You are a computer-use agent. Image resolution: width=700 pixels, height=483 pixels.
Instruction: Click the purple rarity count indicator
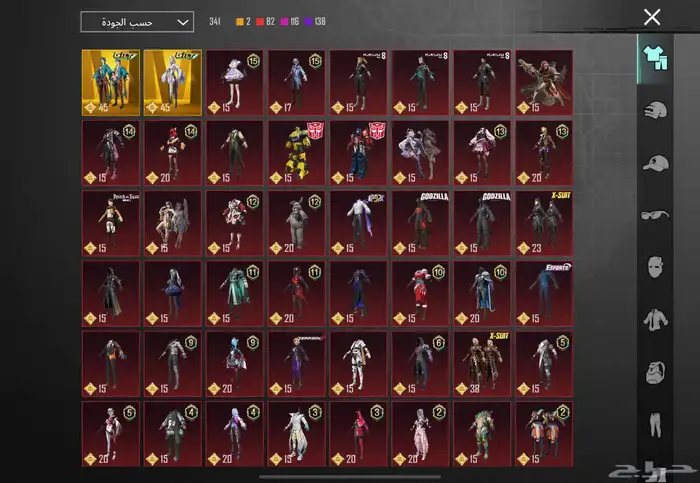coord(311,22)
